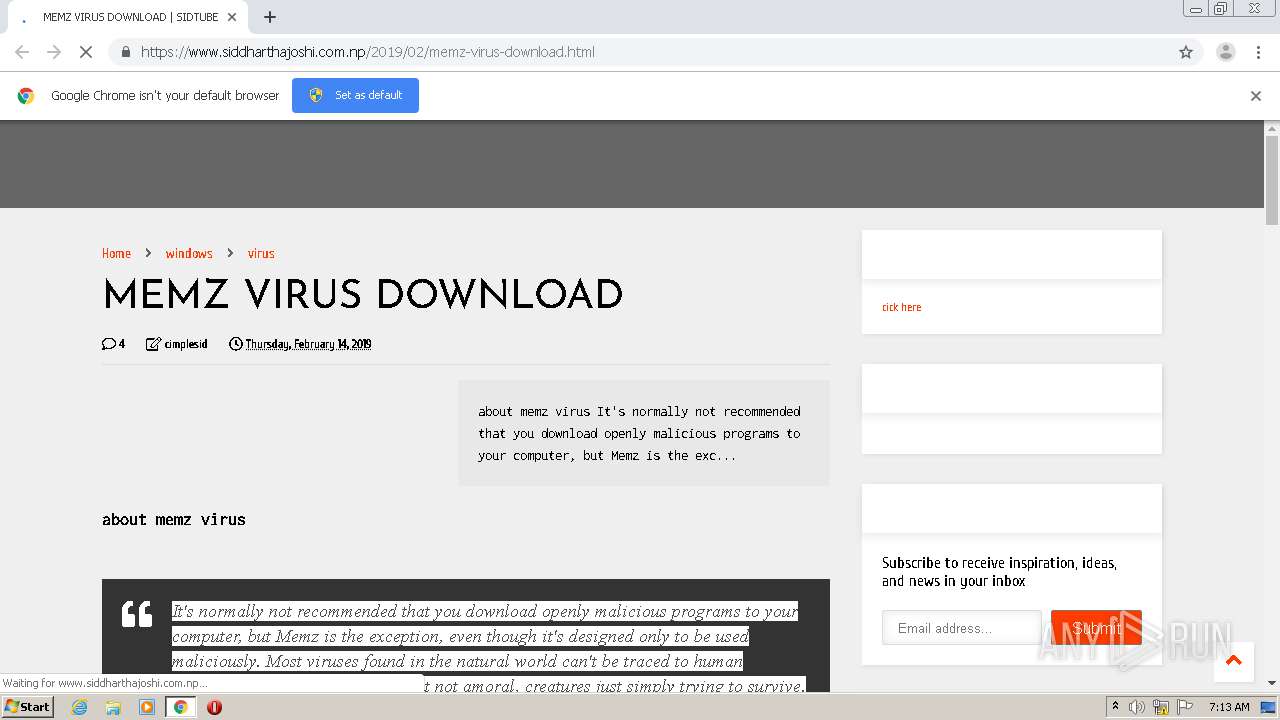Click the browser forward arrow
The height and width of the screenshot is (720, 1280).
[54, 52]
